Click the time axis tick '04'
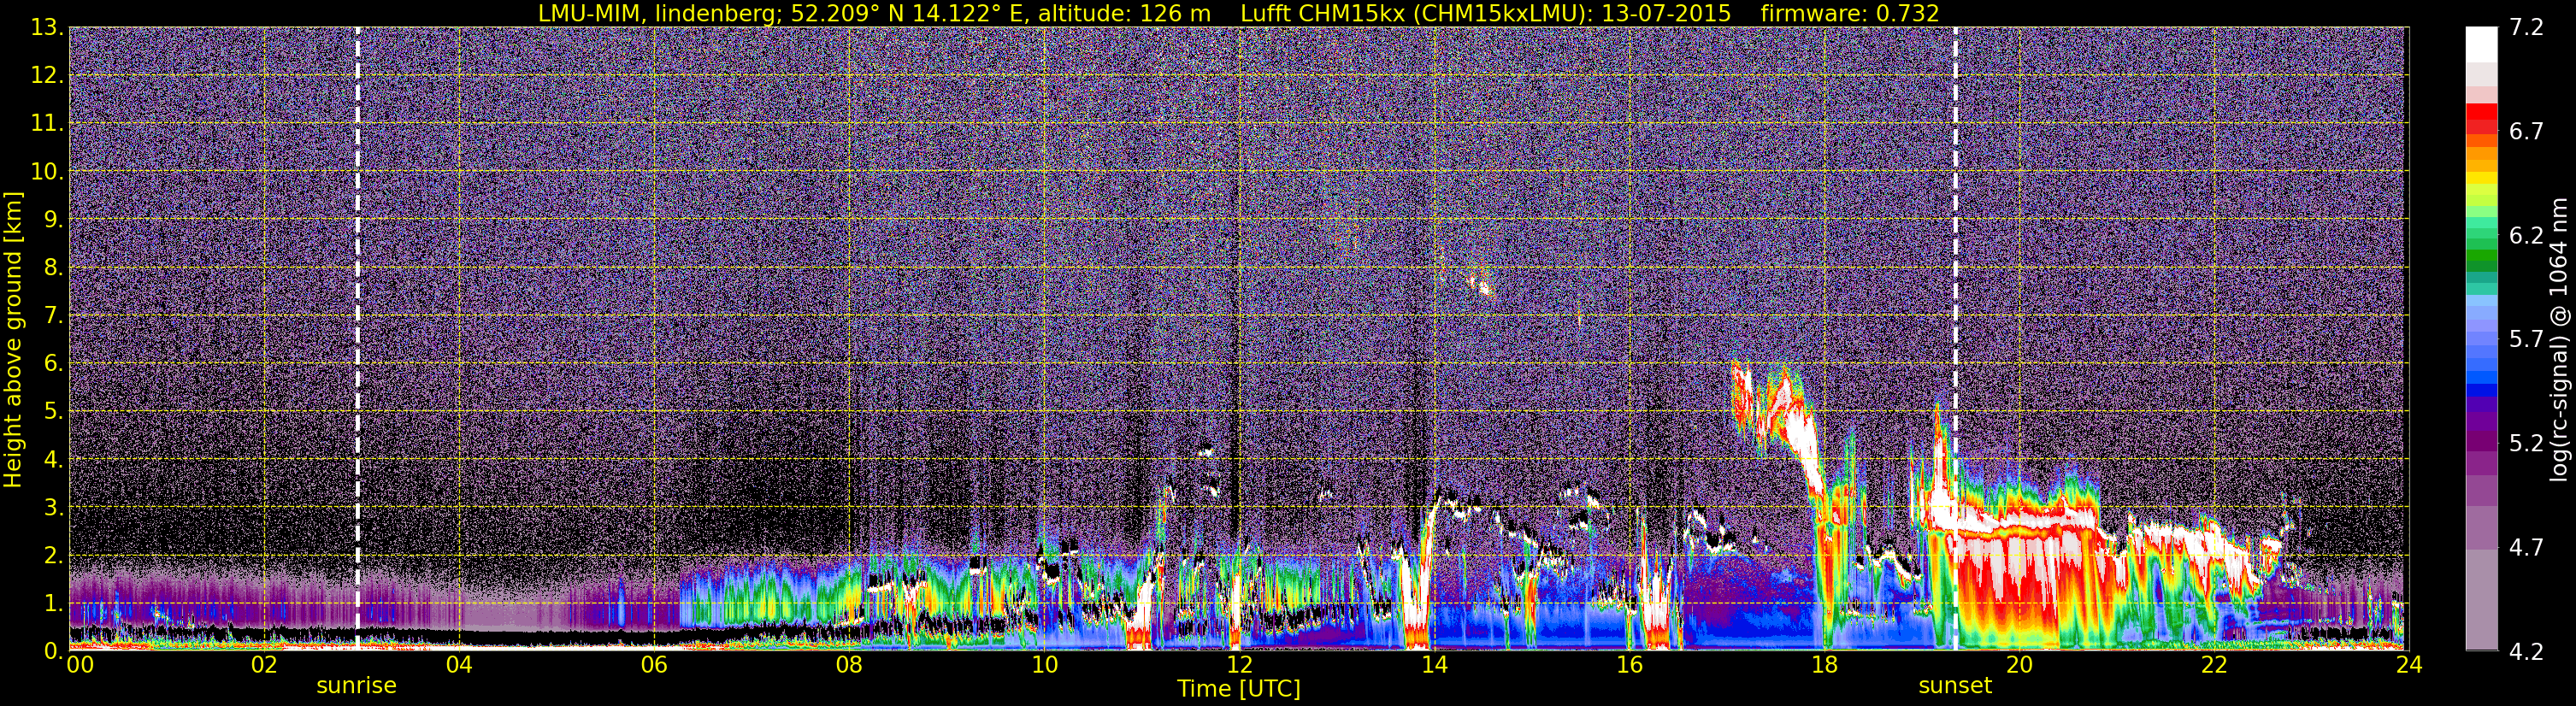 (x=459, y=665)
